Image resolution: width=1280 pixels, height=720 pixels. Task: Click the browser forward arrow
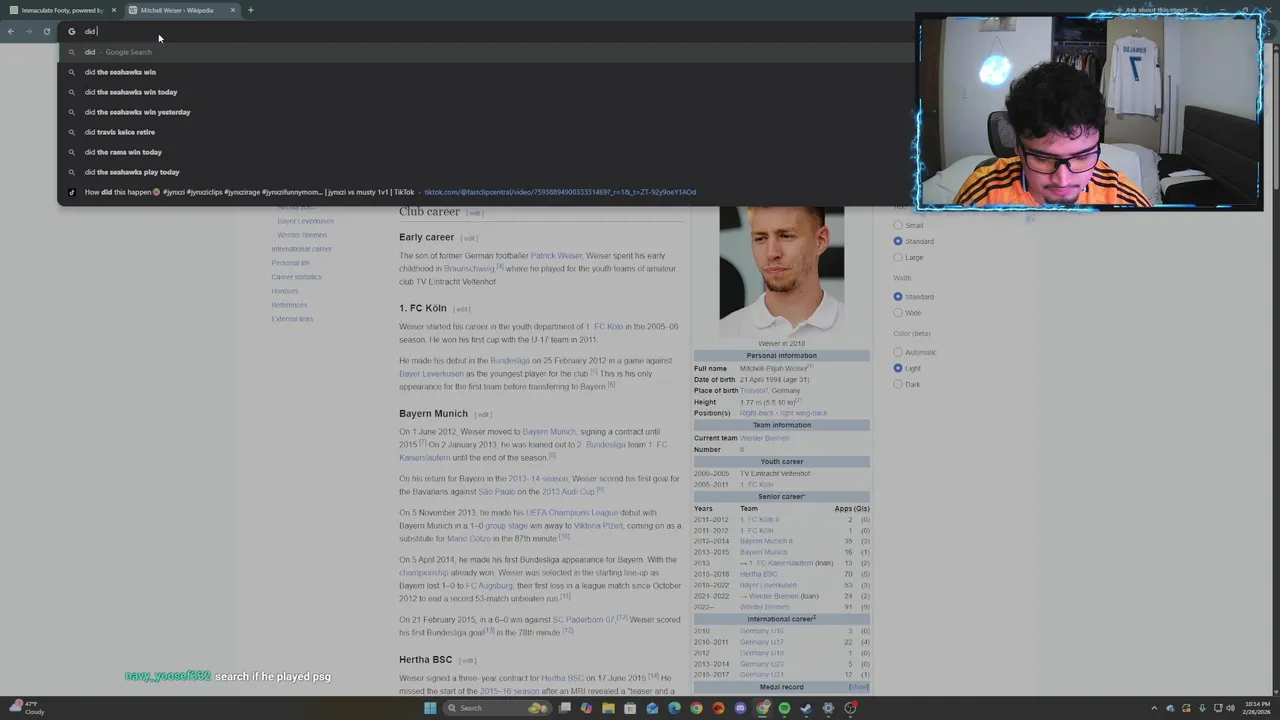tap(28, 31)
